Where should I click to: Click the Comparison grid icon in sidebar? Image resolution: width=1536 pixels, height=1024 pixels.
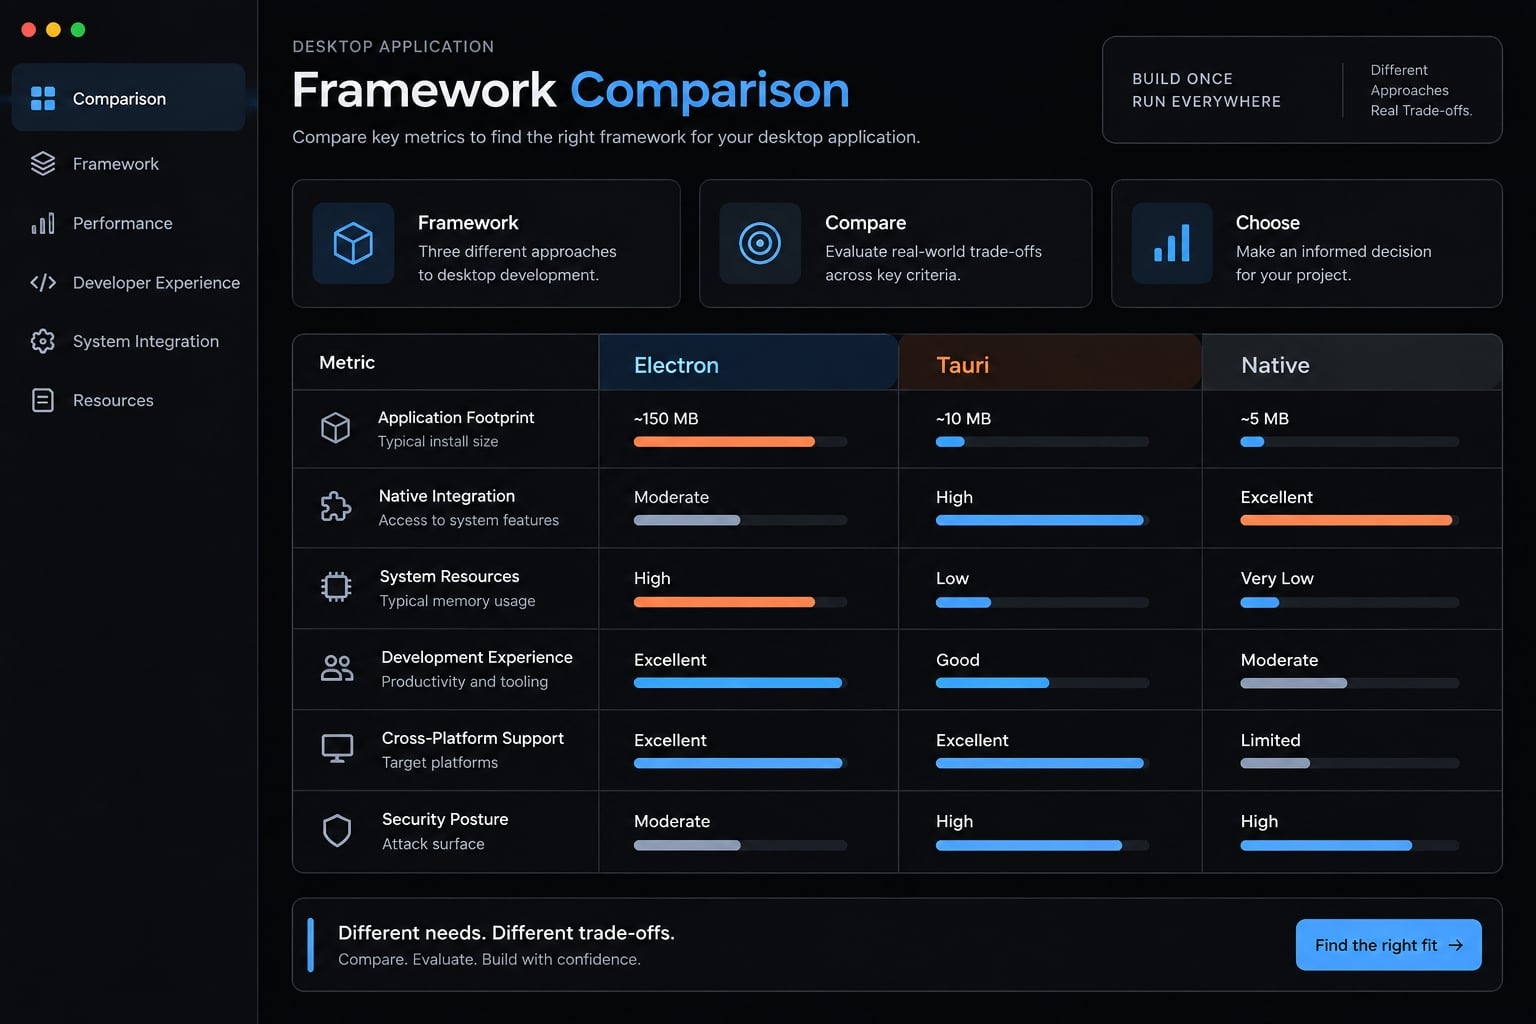[43, 98]
